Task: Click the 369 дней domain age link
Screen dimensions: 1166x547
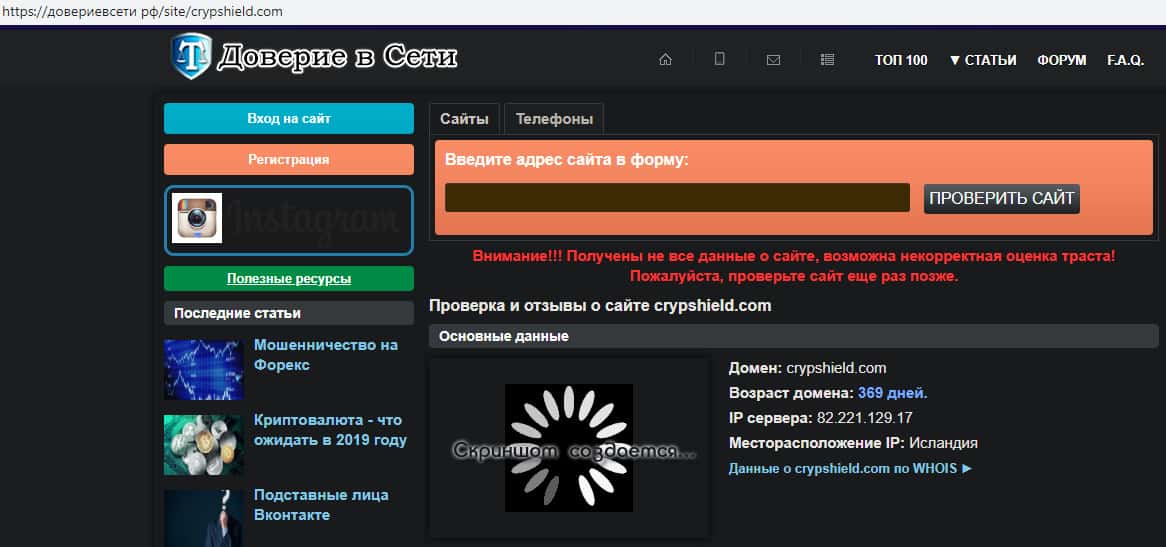Action: point(892,393)
